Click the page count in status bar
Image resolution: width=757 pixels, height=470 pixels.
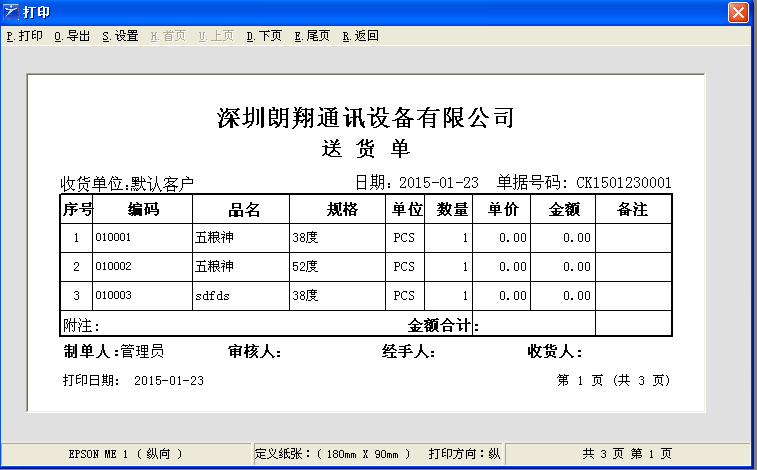(628, 453)
